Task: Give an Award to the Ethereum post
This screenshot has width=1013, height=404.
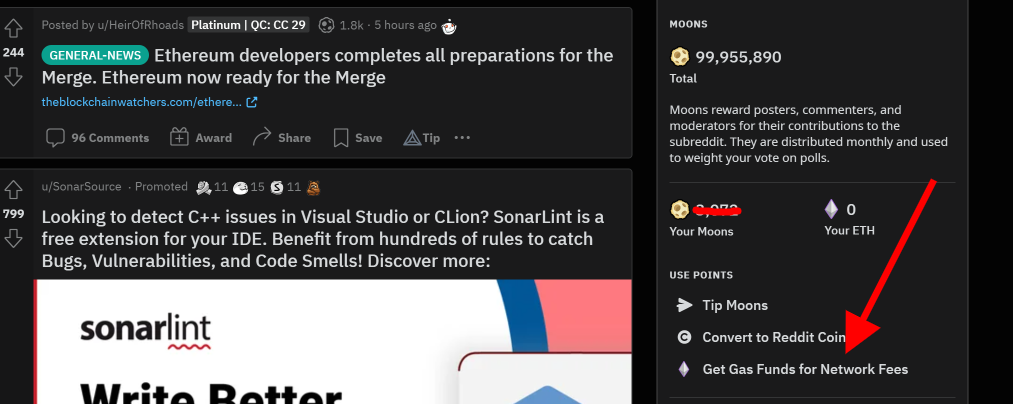Action: click(x=201, y=138)
